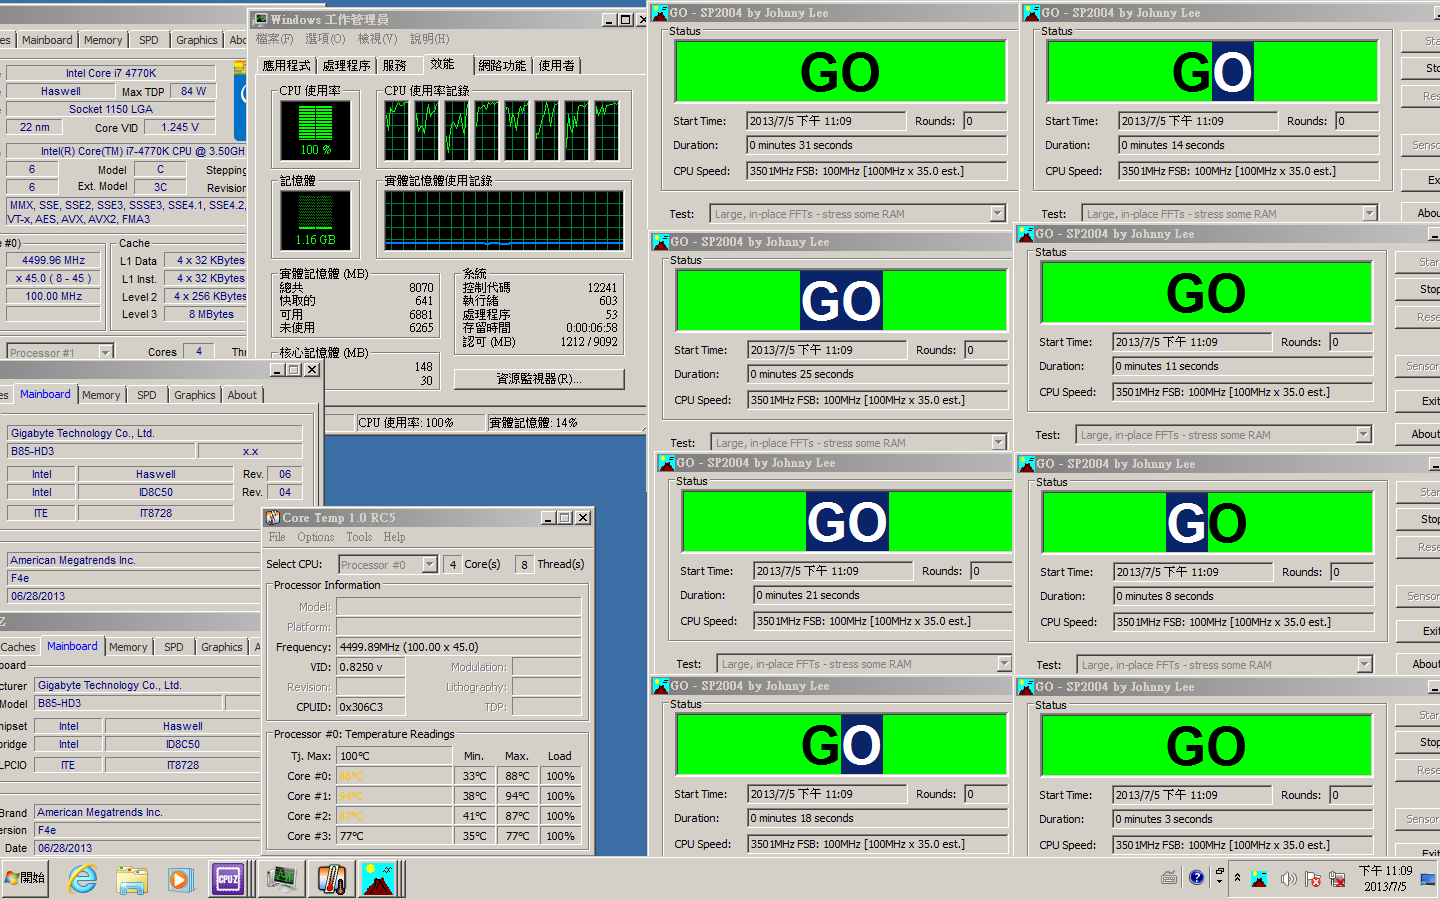
Task: Click About in the 11-seconds SP2004 window
Action: (x=1418, y=434)
